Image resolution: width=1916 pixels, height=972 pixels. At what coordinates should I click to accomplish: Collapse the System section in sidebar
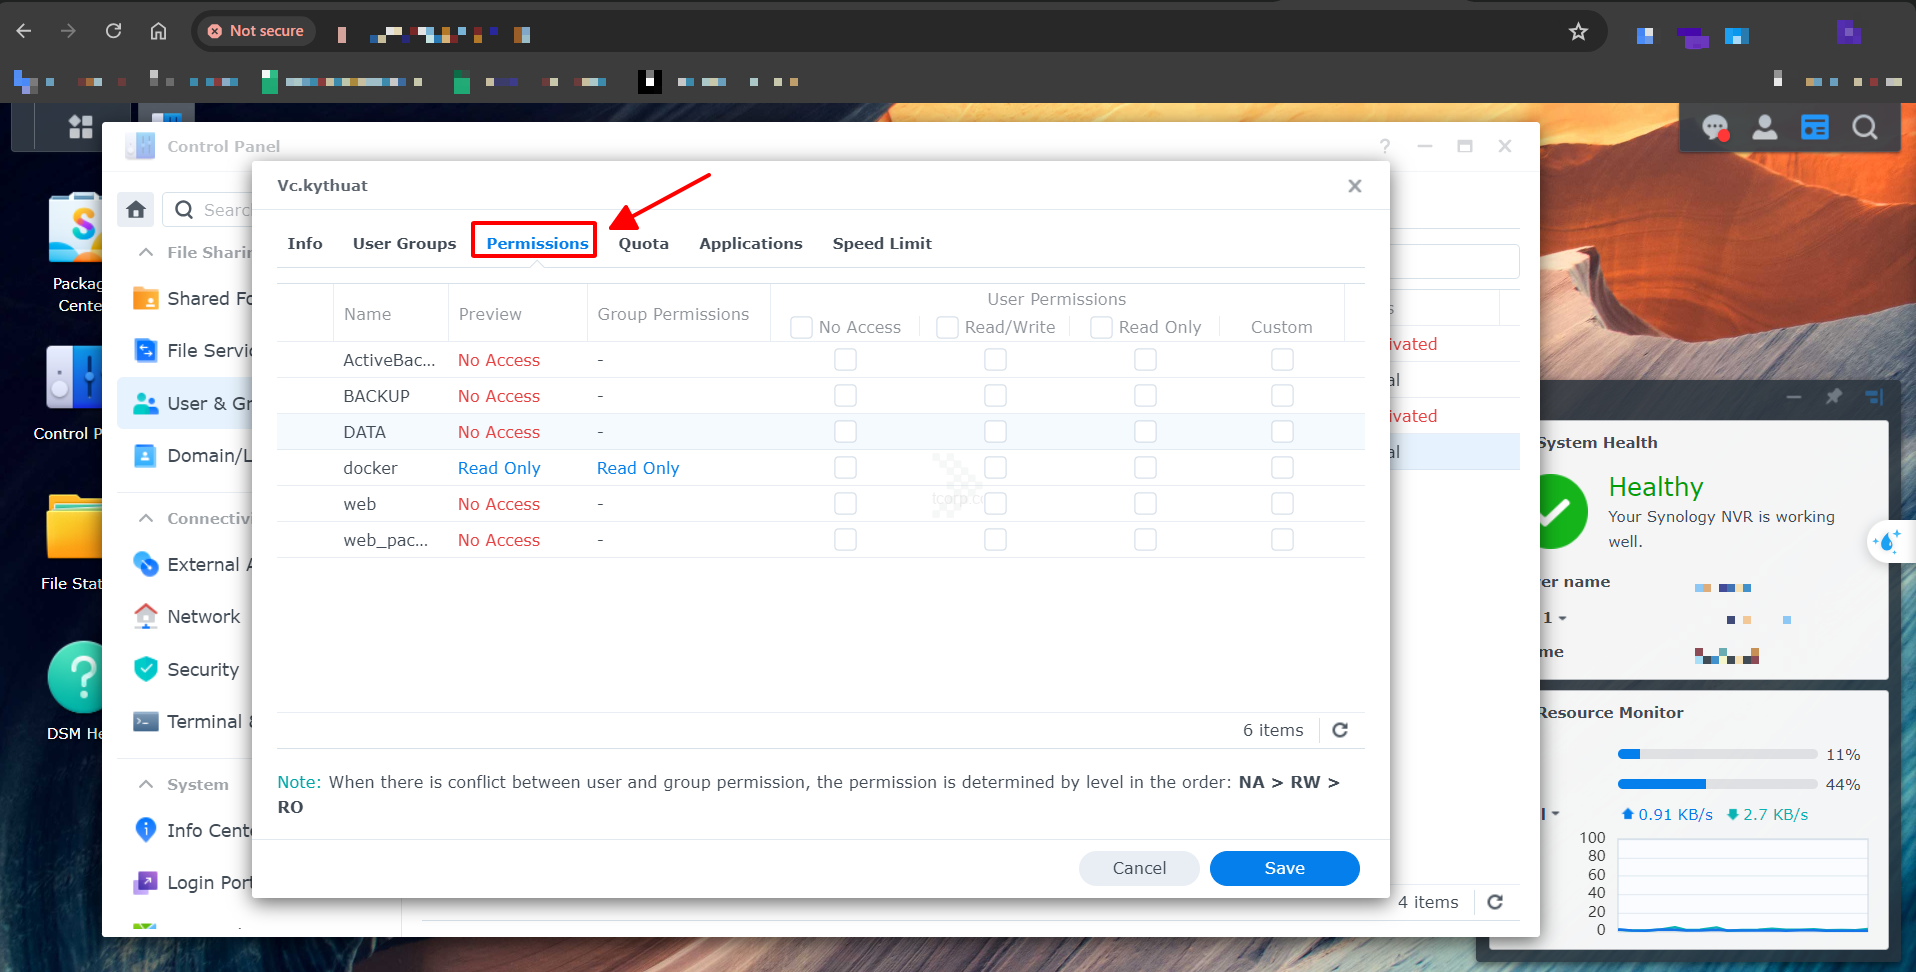[146, 784]
